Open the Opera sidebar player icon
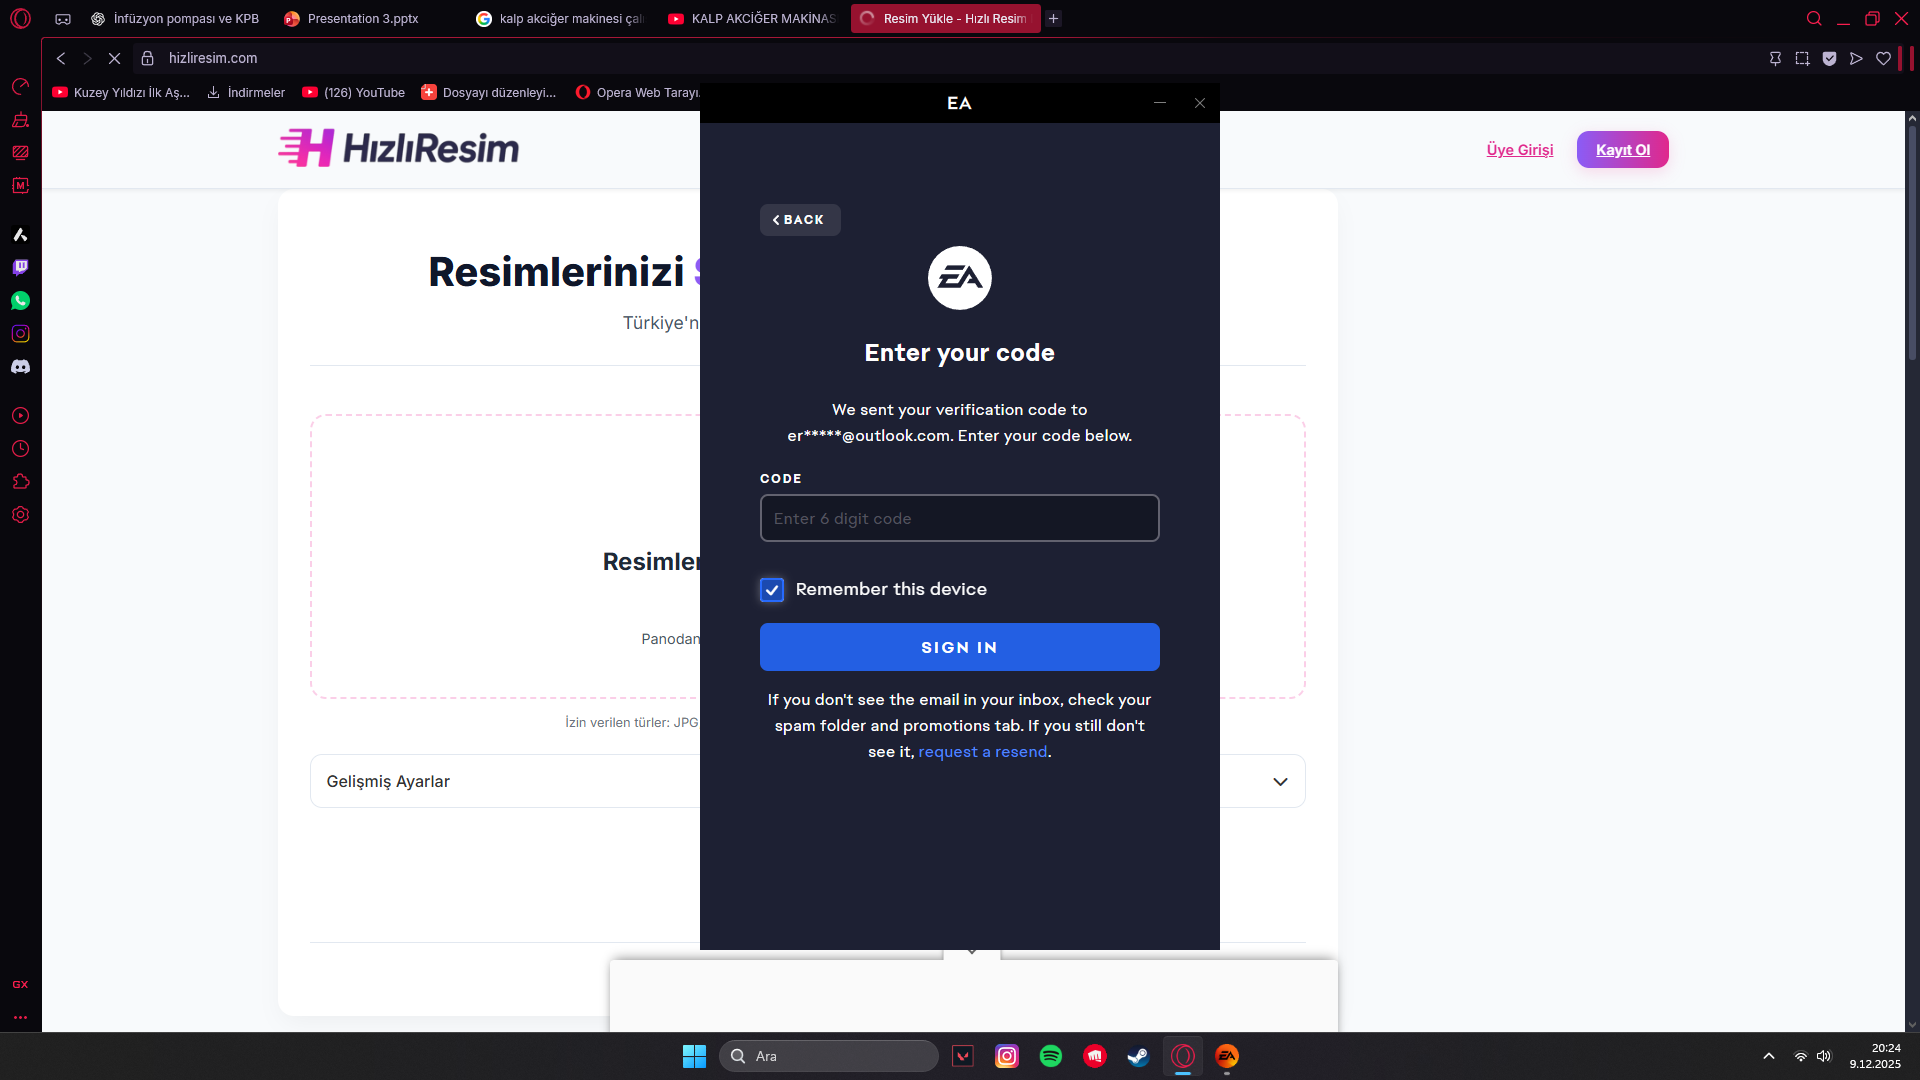 point(20,415)
